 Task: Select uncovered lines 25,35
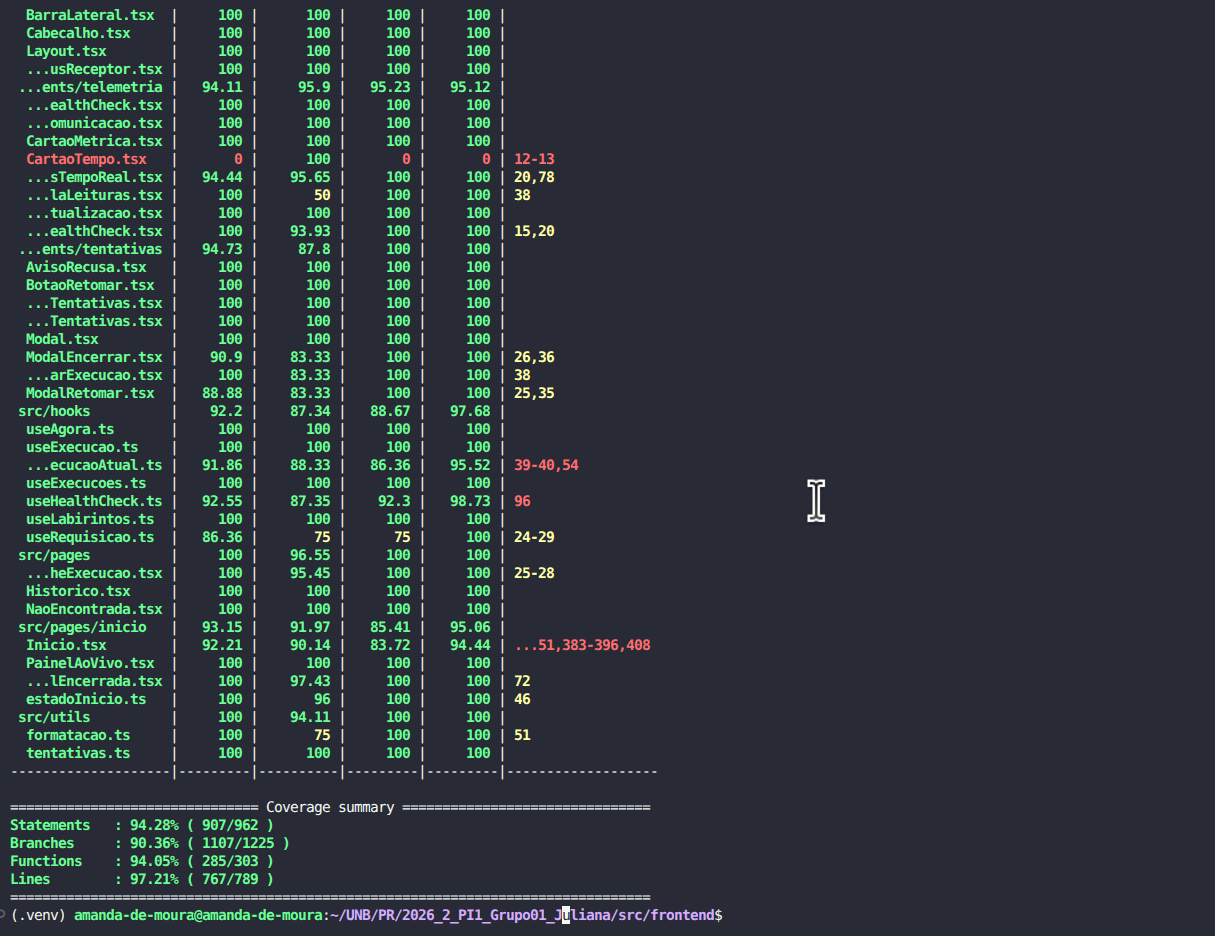pos(534,393)
